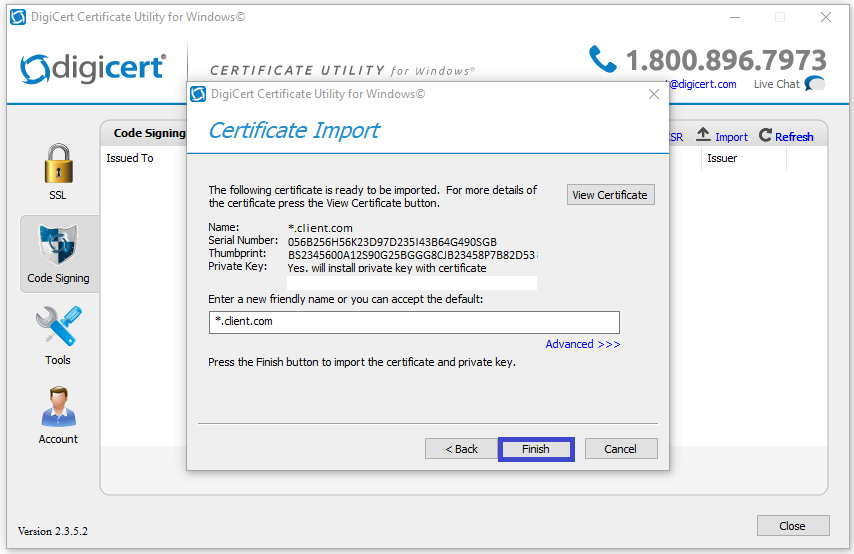Select the Code Signing shield icon
This screenshot has height=554, width=854.
[x=58, y=244]
